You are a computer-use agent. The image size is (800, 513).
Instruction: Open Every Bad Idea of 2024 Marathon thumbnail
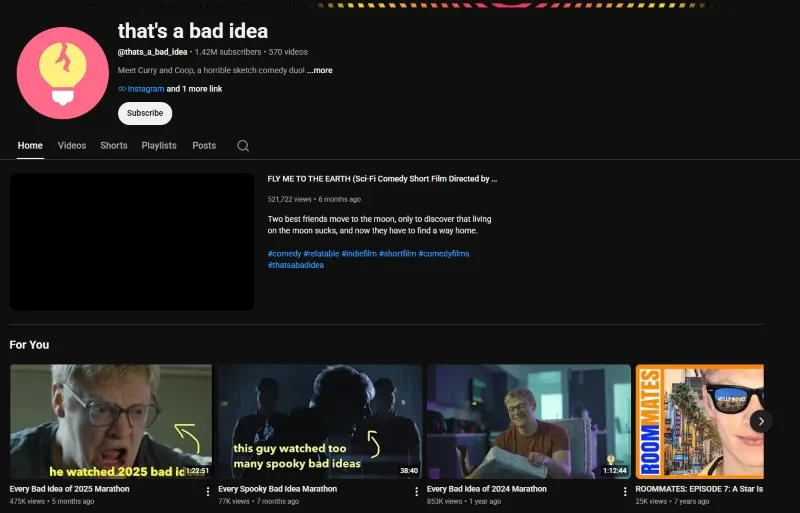(x=529, y=422)
